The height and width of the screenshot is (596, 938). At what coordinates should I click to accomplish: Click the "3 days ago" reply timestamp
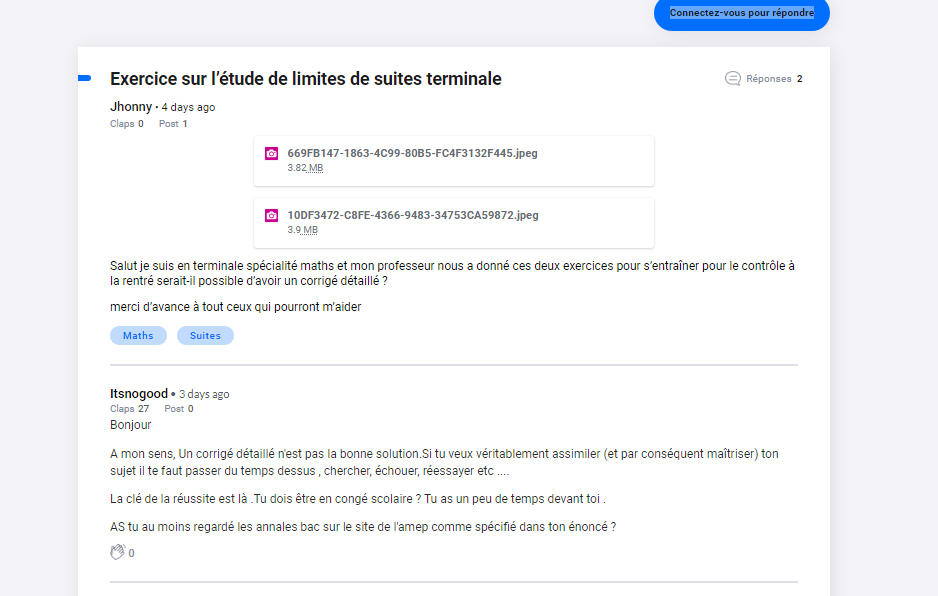(204, 395)
